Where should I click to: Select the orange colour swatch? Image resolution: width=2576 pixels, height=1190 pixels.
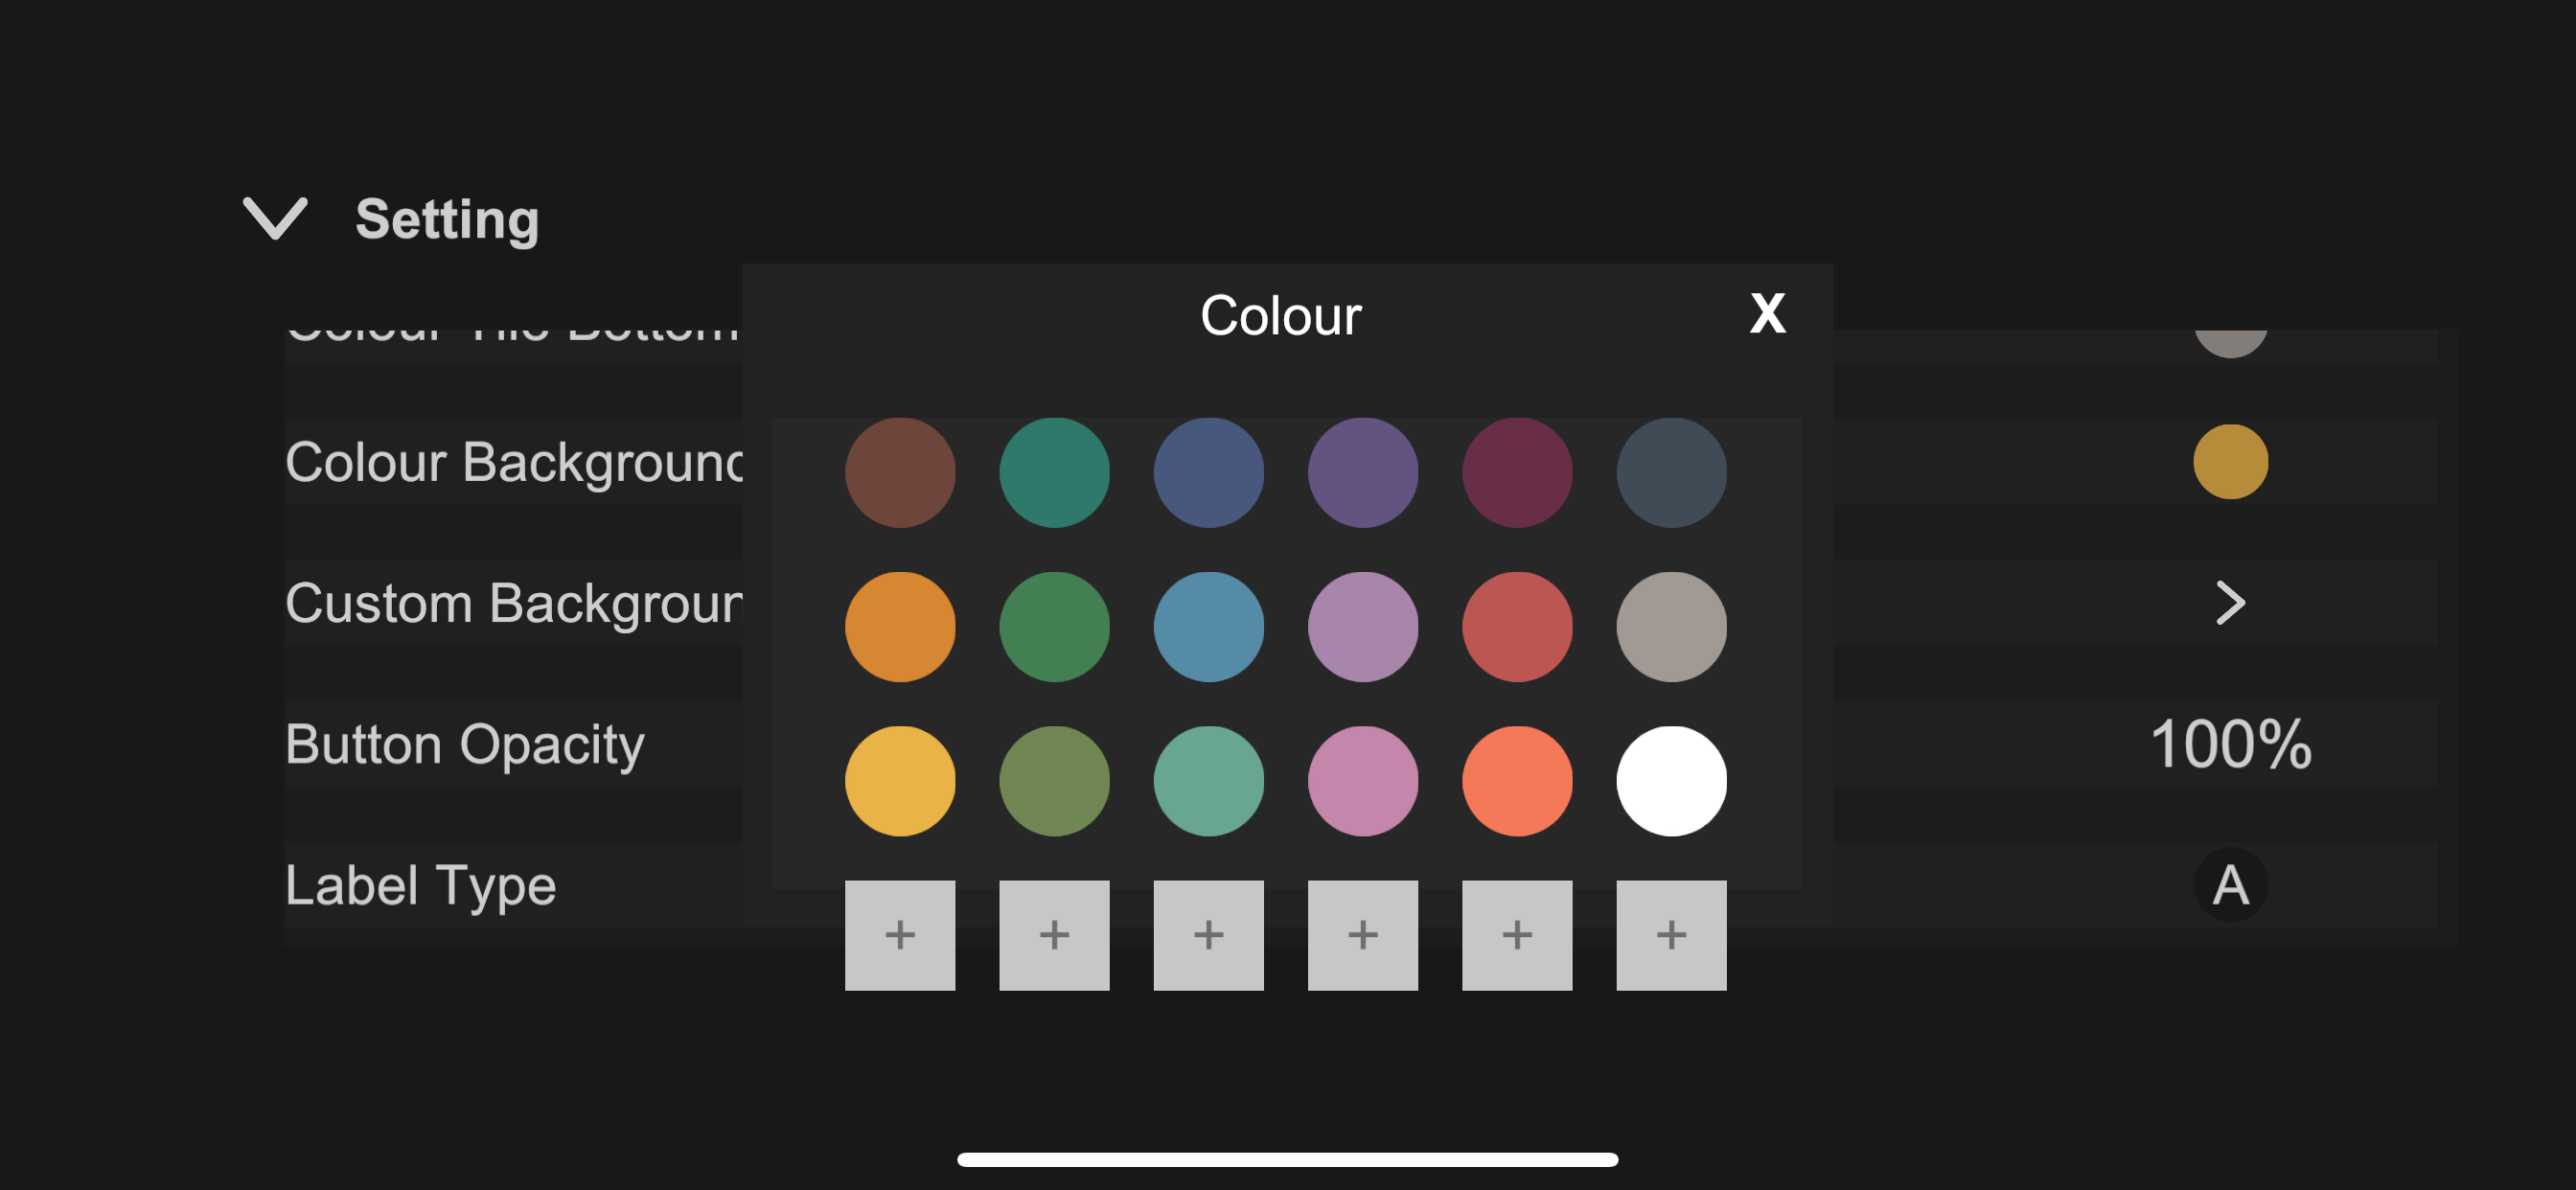tap(900, 627)
